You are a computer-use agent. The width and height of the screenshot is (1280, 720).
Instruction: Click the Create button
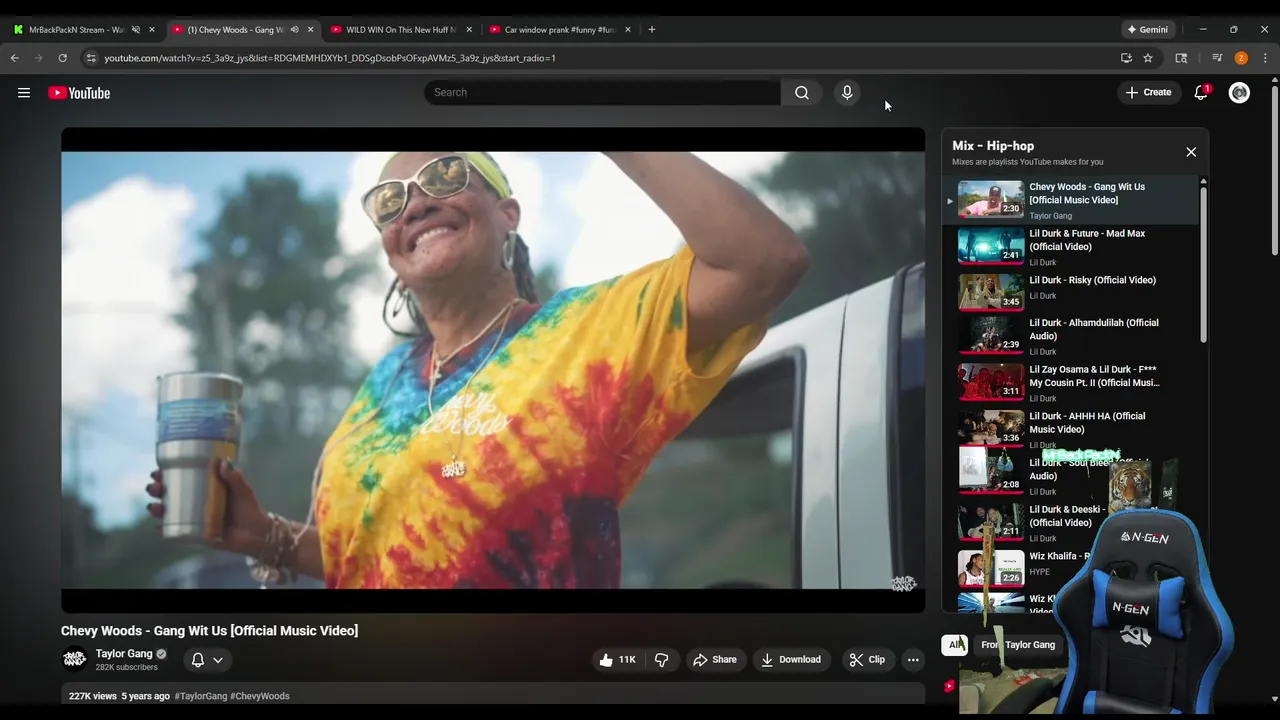pyautogui.click(x=1148, y=93)
